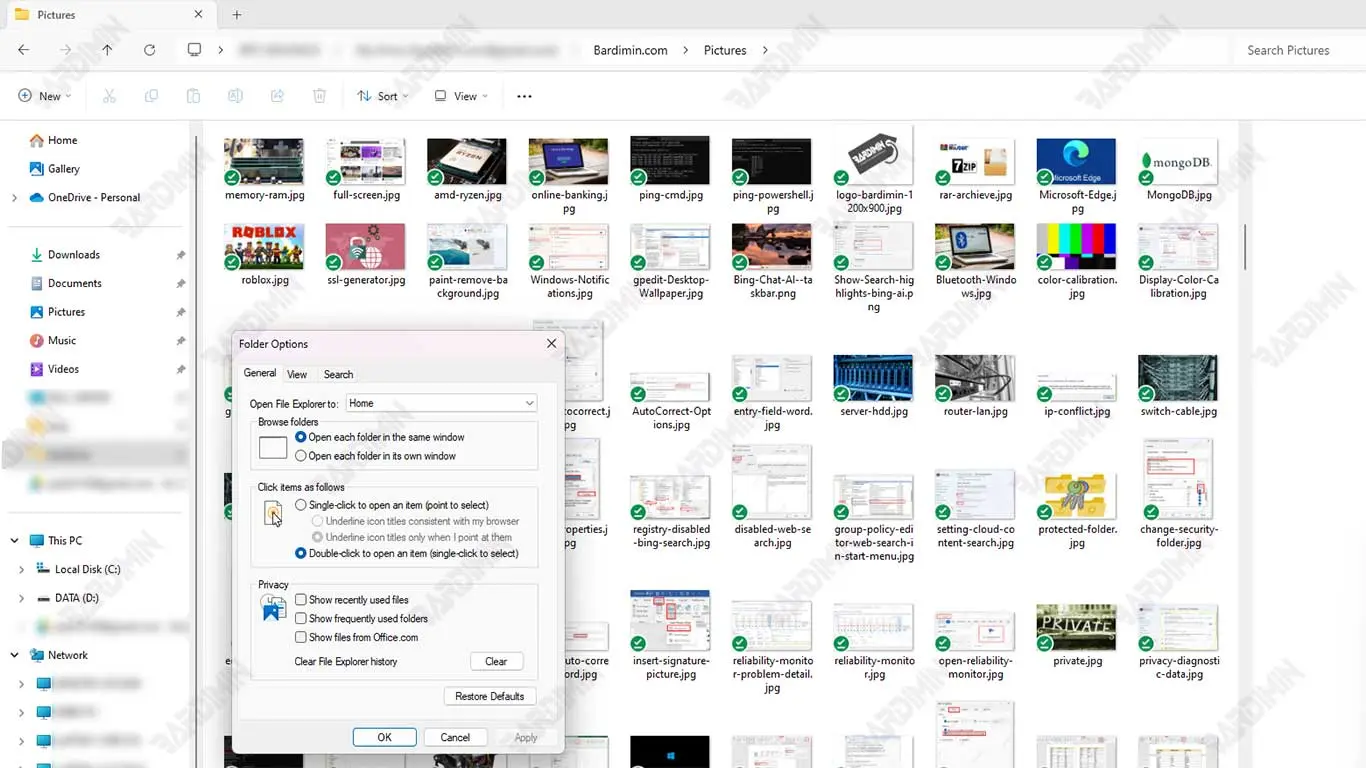Switch to the Search tab in Folder Options
Screen dimensions: 1366x768
pos(338,374)
